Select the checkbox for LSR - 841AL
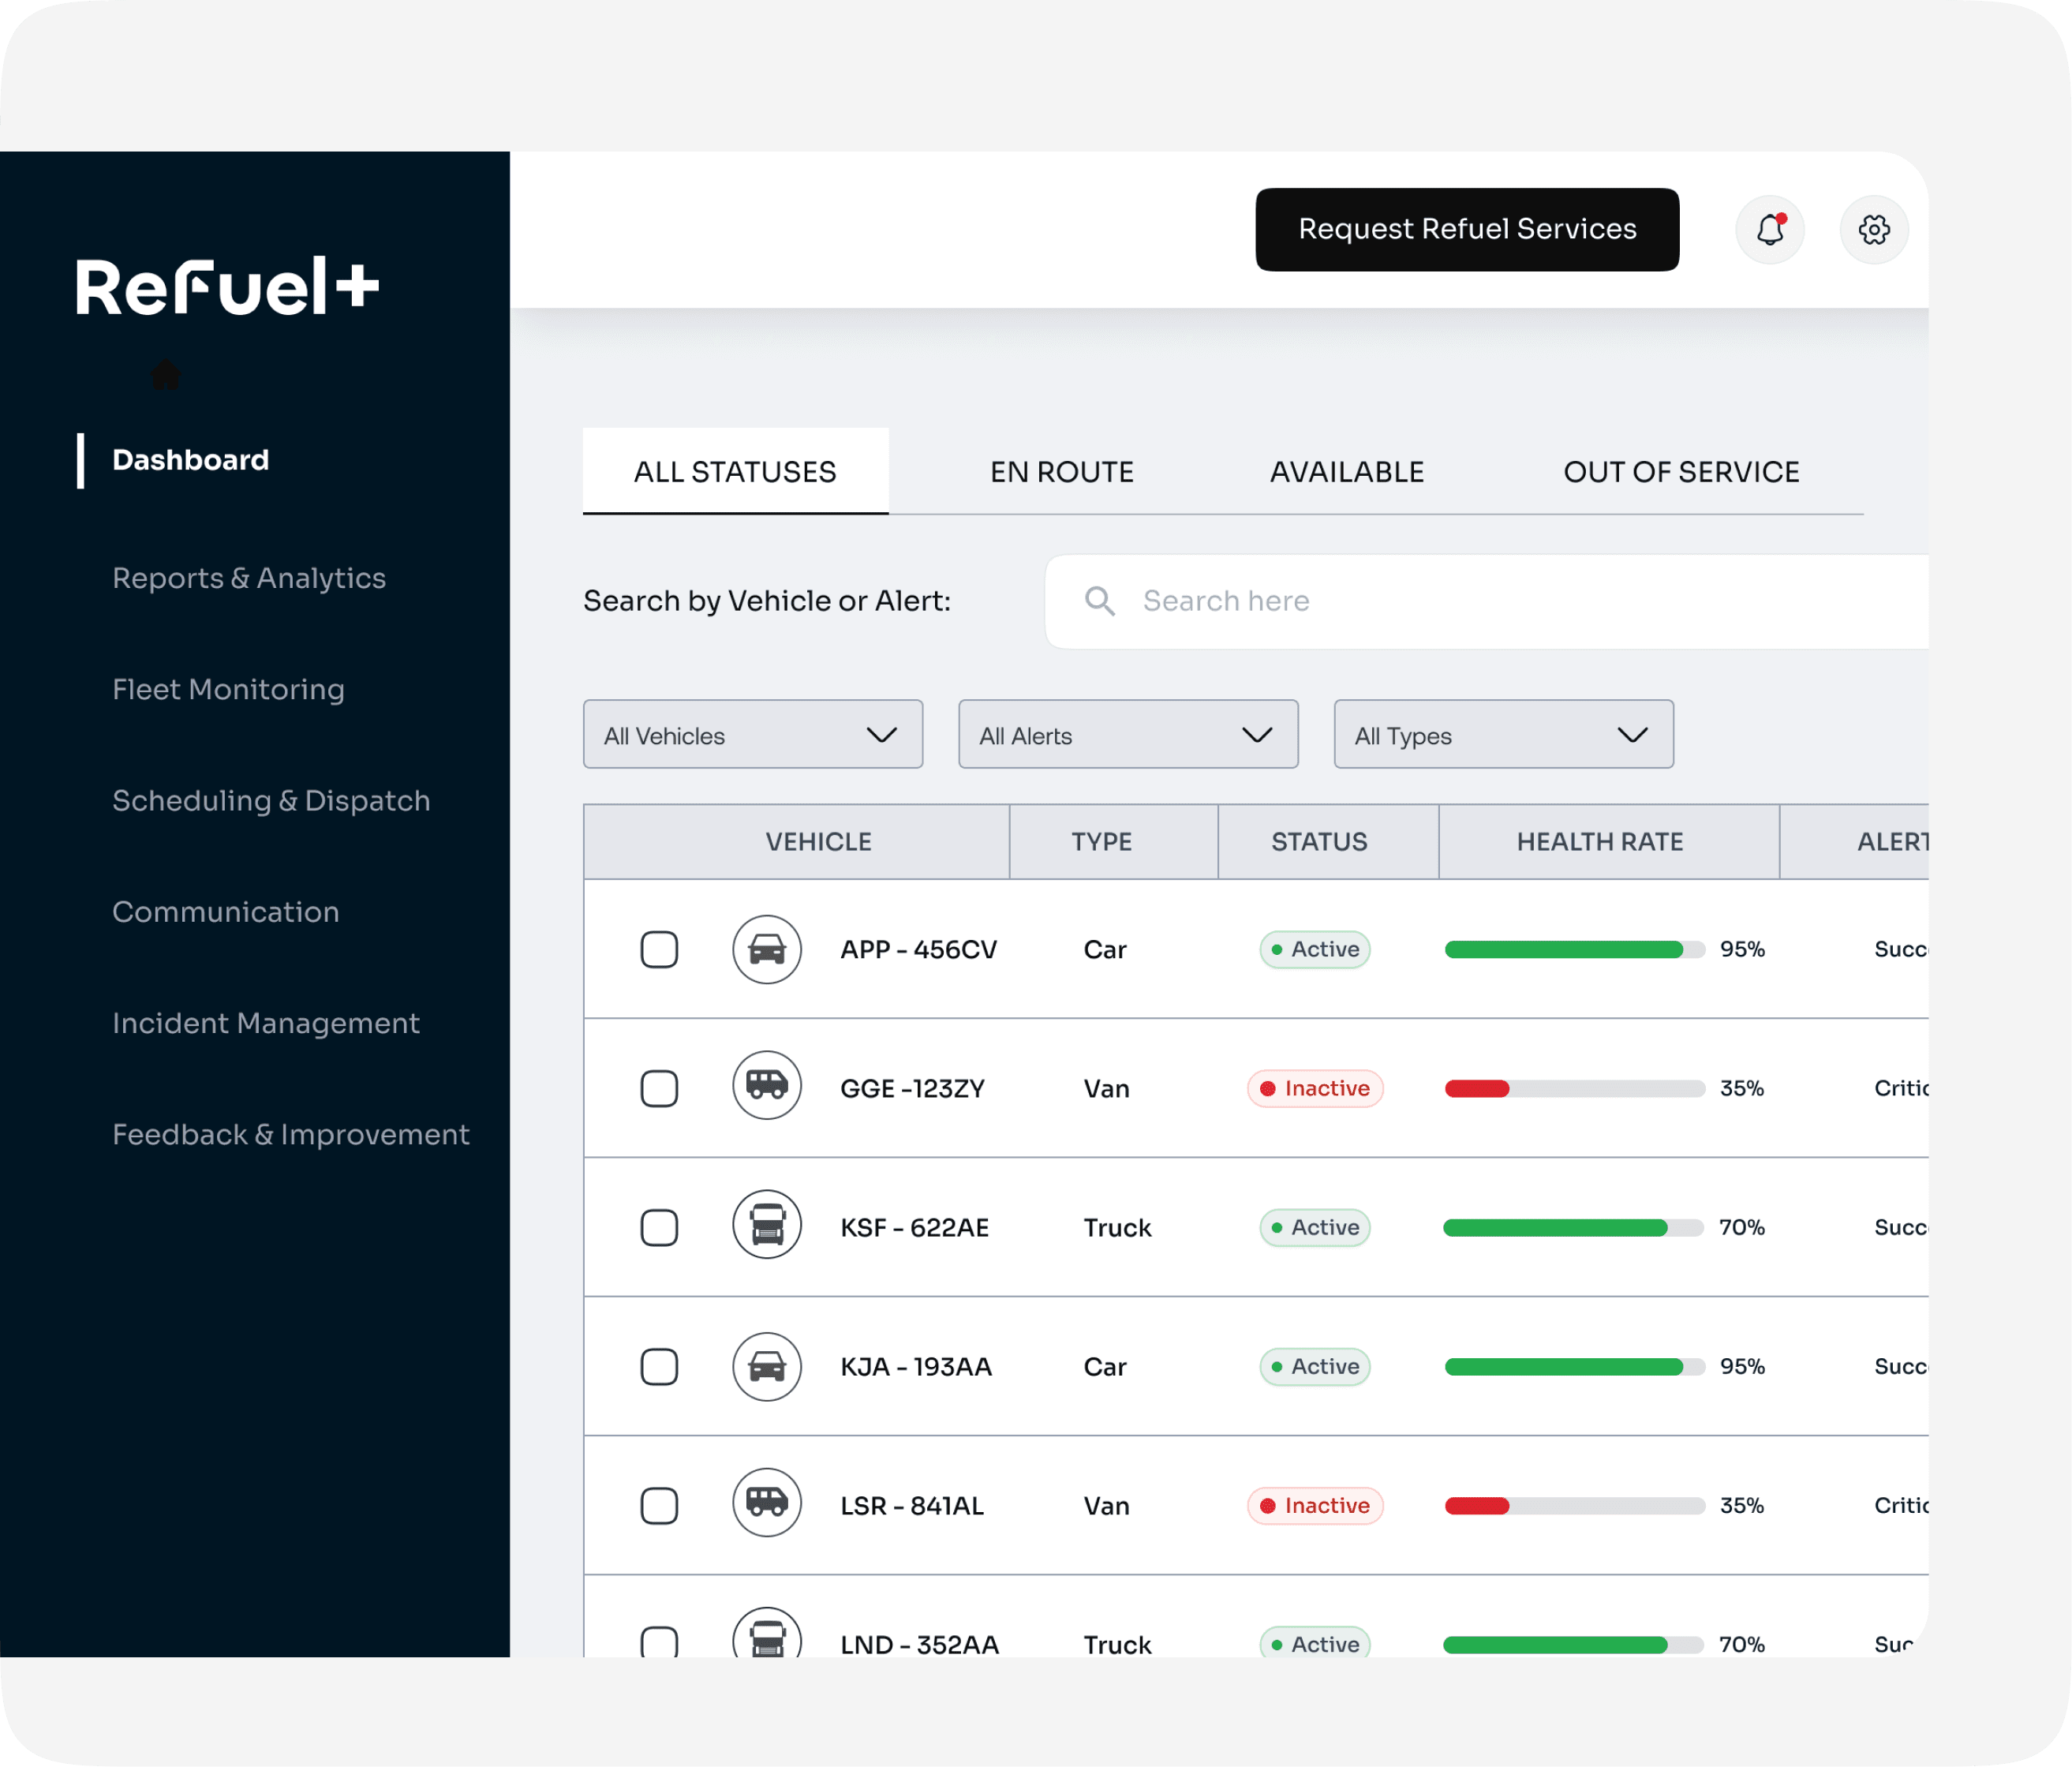 (x=659, y=1505)
